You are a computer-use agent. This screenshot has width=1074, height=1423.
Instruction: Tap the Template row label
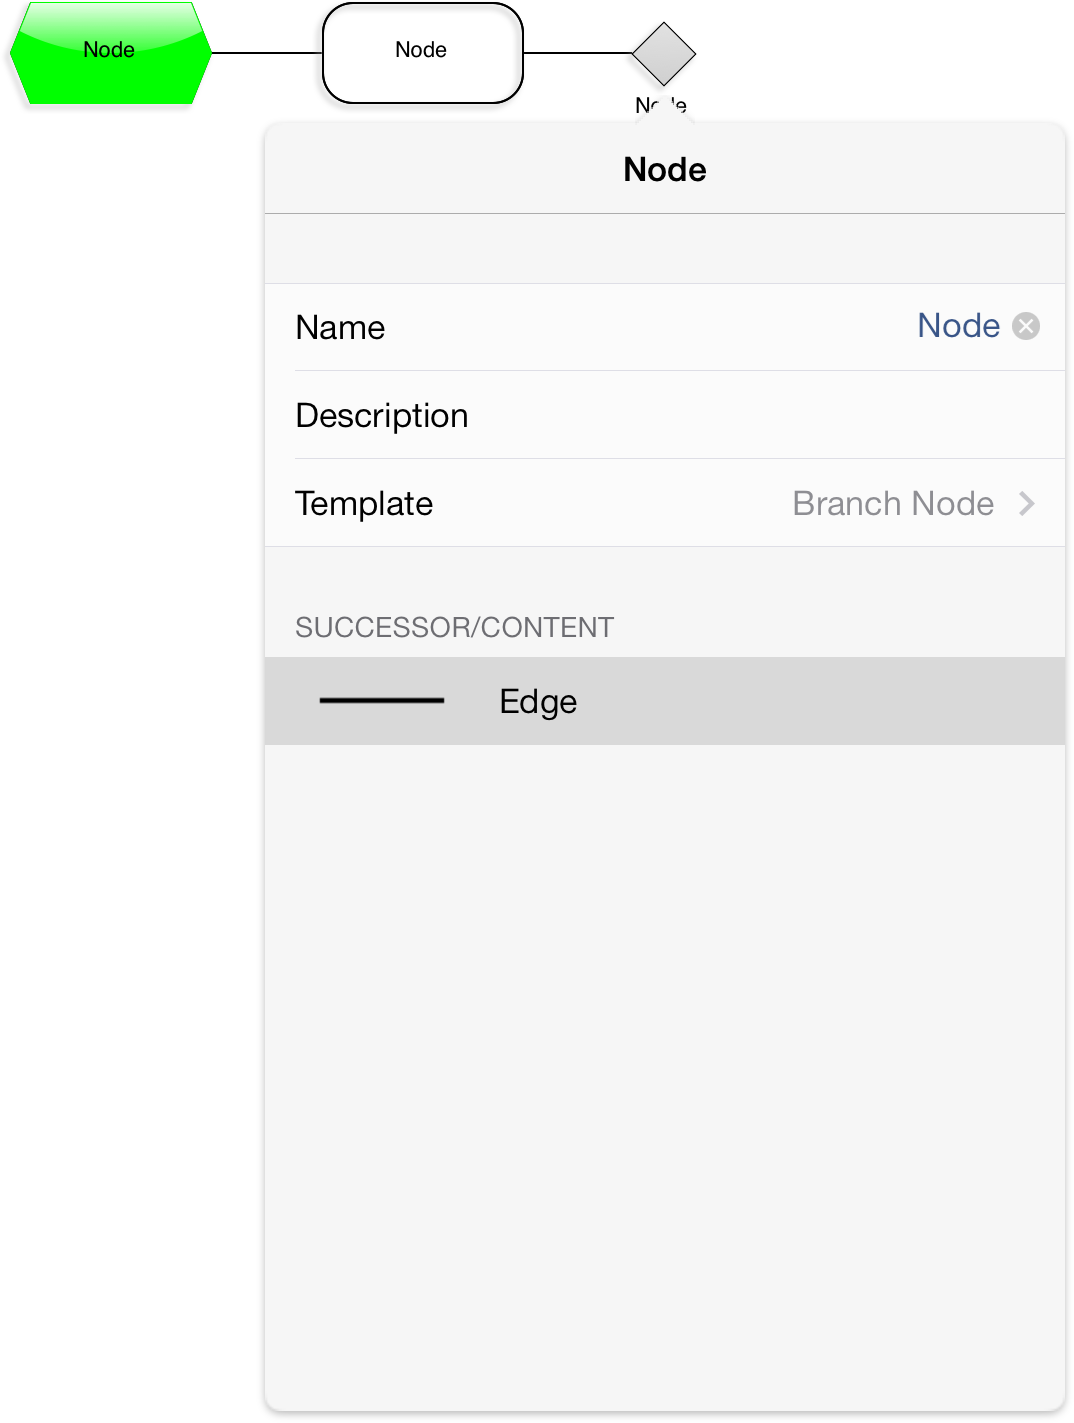pos(364,503)
